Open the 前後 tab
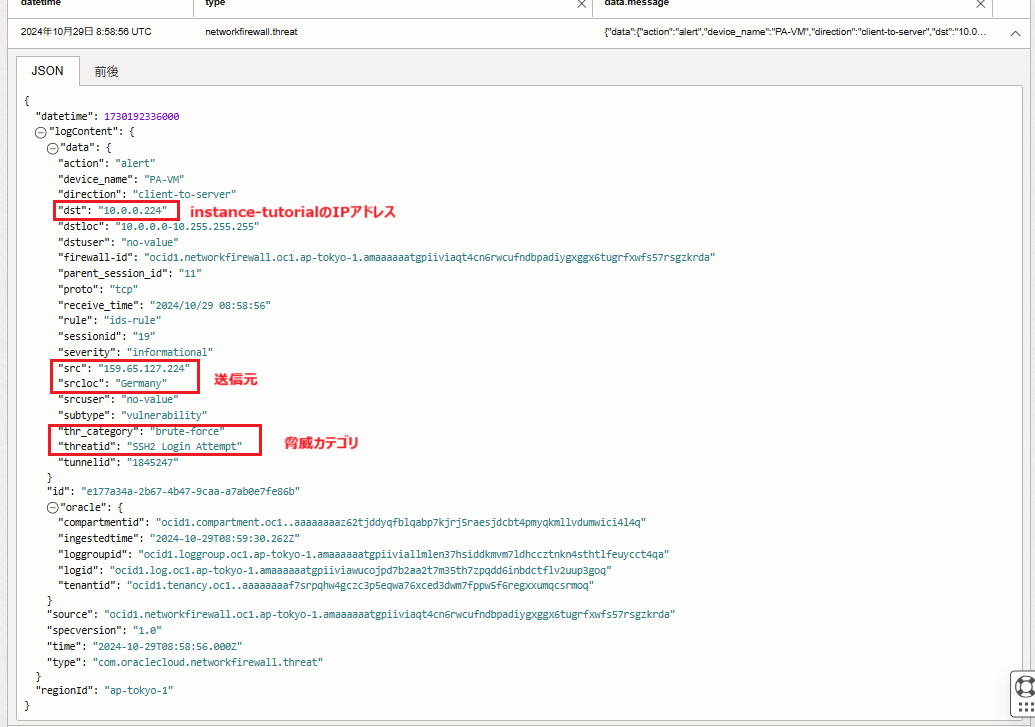 click(x=107, y=71)
